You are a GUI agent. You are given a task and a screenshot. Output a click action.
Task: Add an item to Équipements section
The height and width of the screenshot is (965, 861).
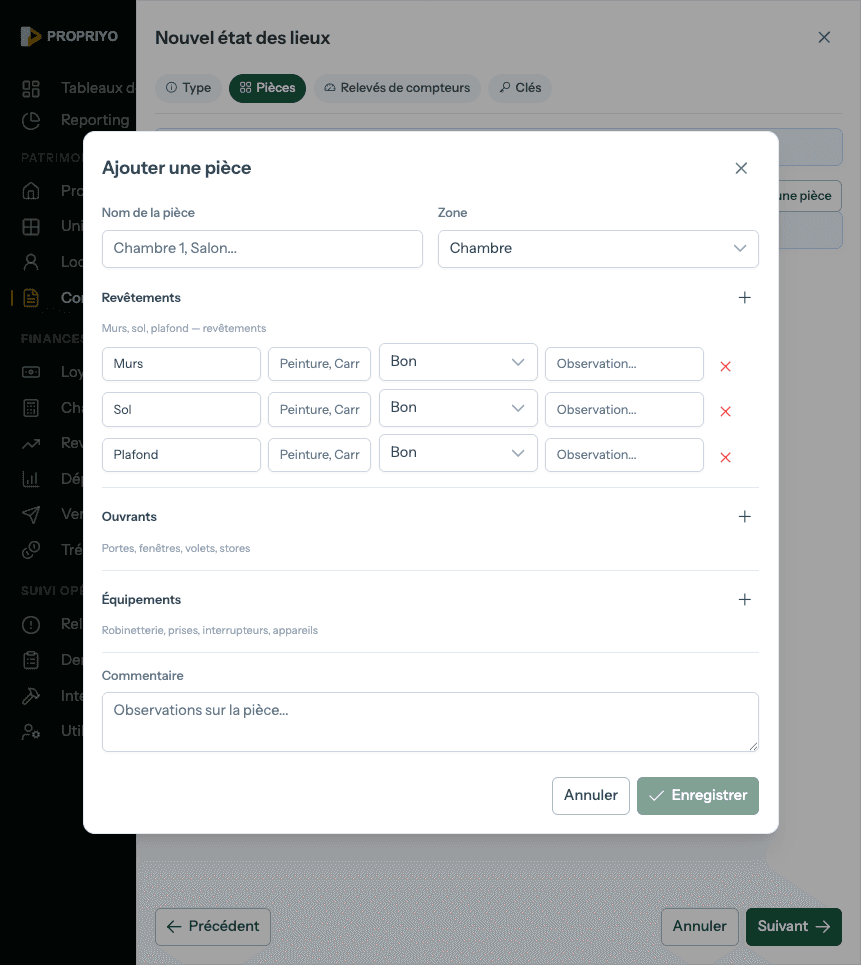(x=744, y=600)
